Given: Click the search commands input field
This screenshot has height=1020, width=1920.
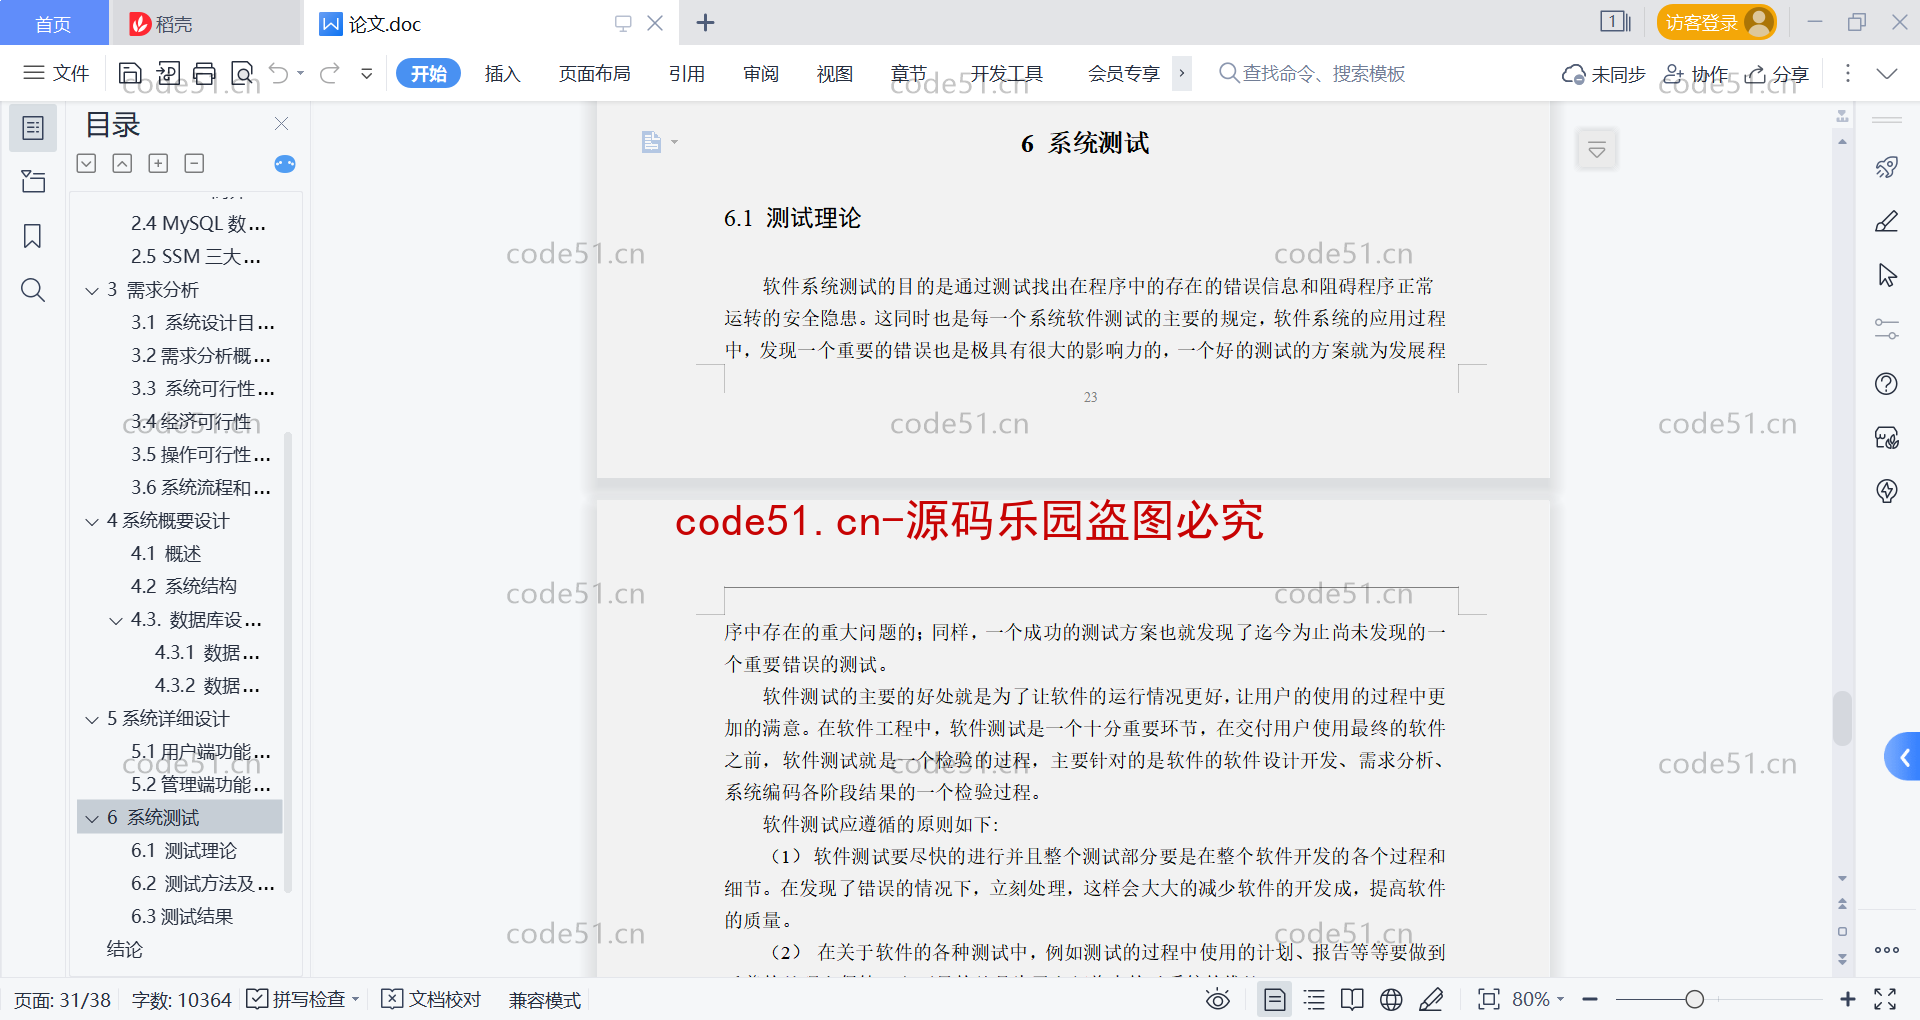Looking at the screenshot, I should click(1312, 73).
